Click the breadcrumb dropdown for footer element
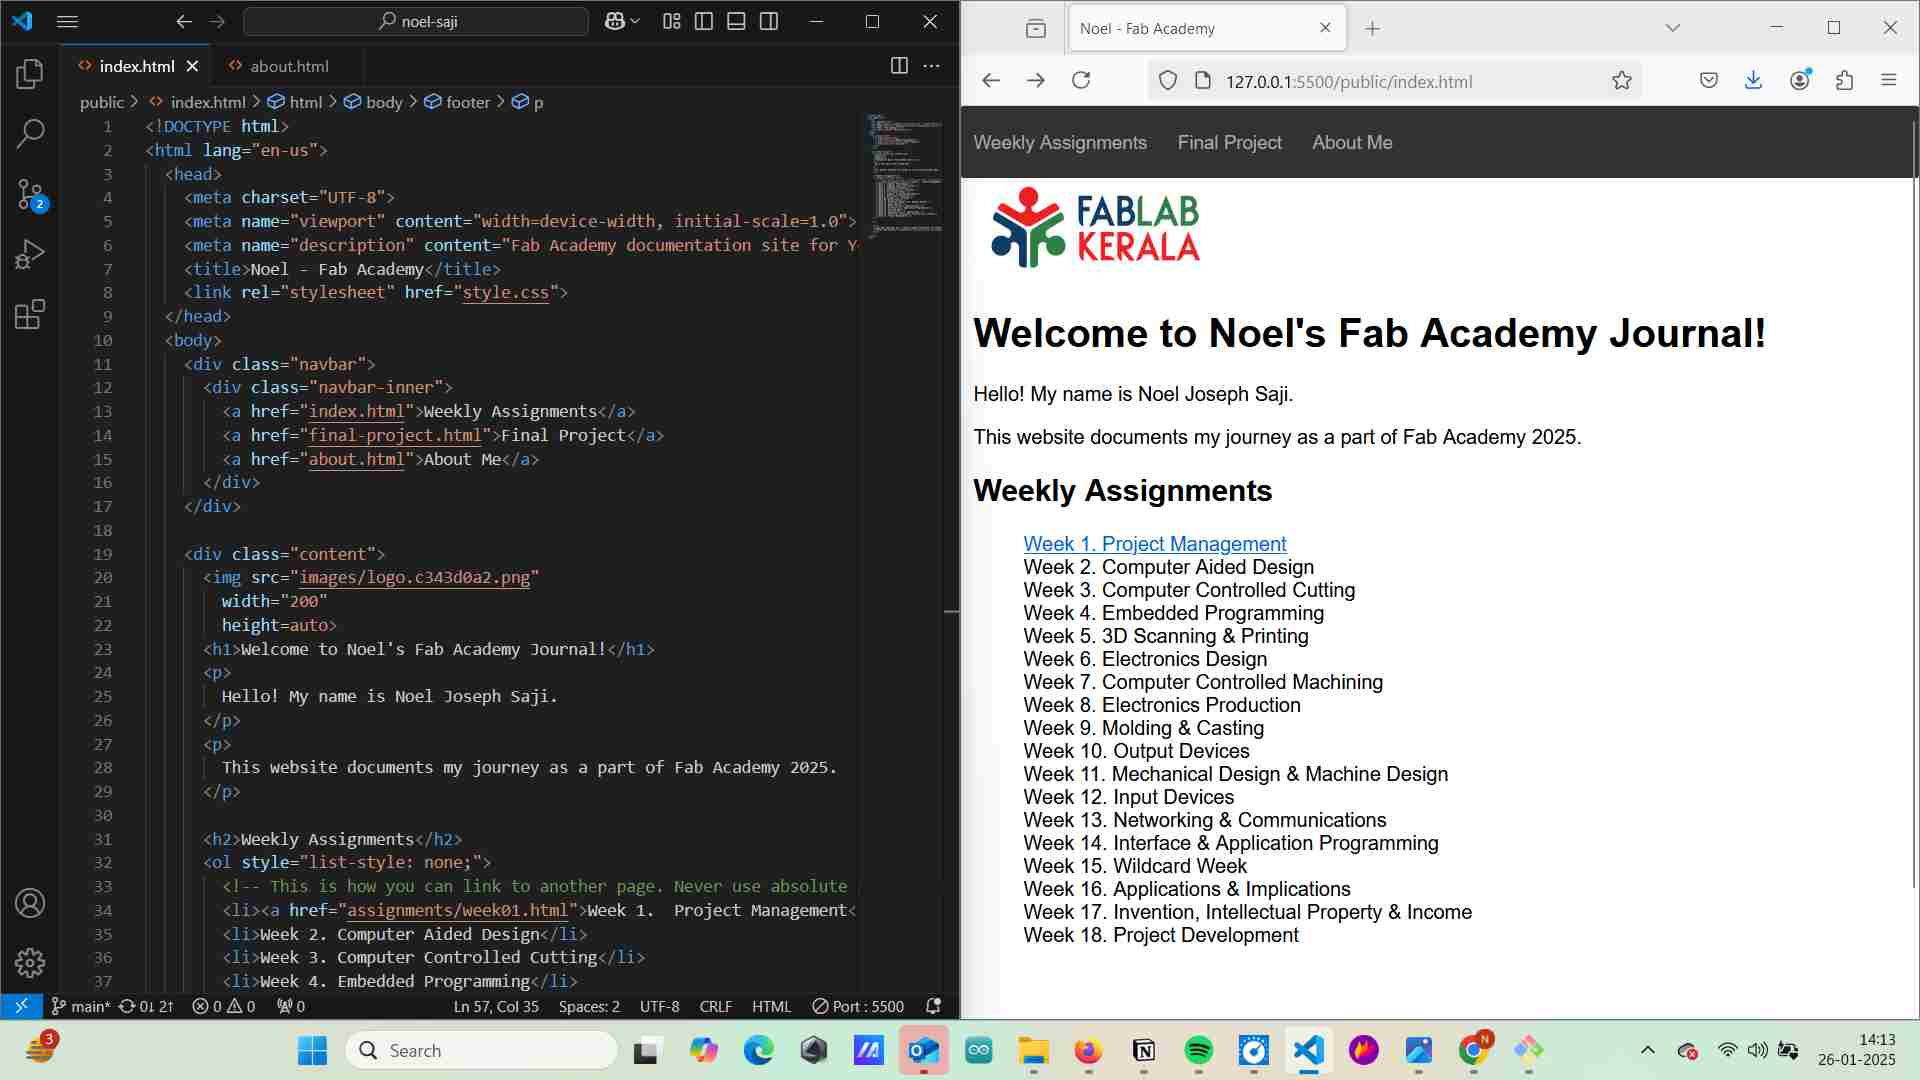Image resolution: width=1920 pixels, height=1080 pixels. coord(468,102)
